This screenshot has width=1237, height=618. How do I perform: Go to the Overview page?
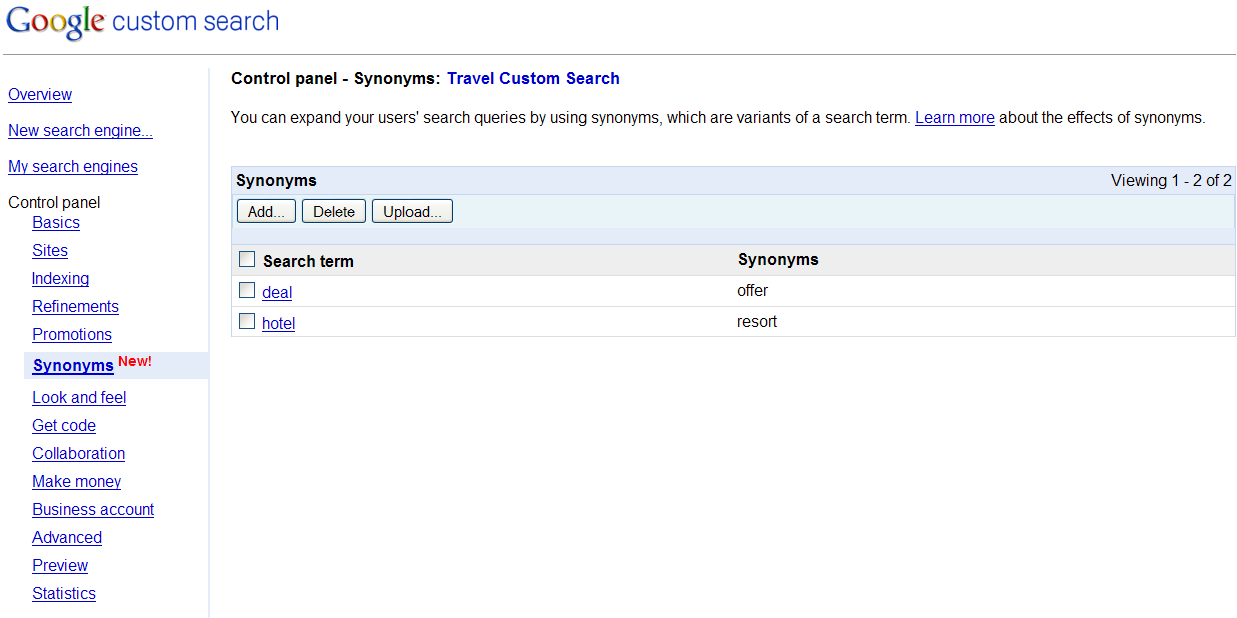pos(40,94)
